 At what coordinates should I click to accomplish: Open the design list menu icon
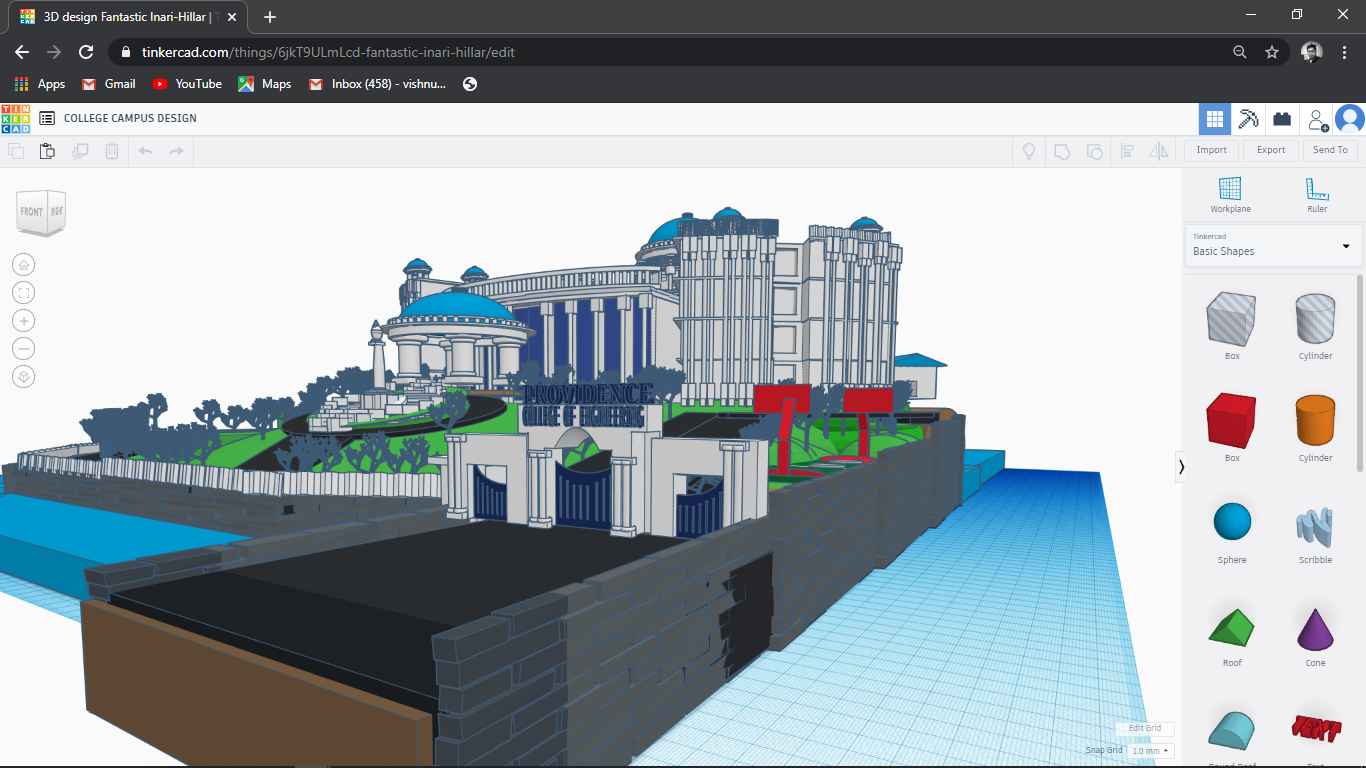(47, 118)
